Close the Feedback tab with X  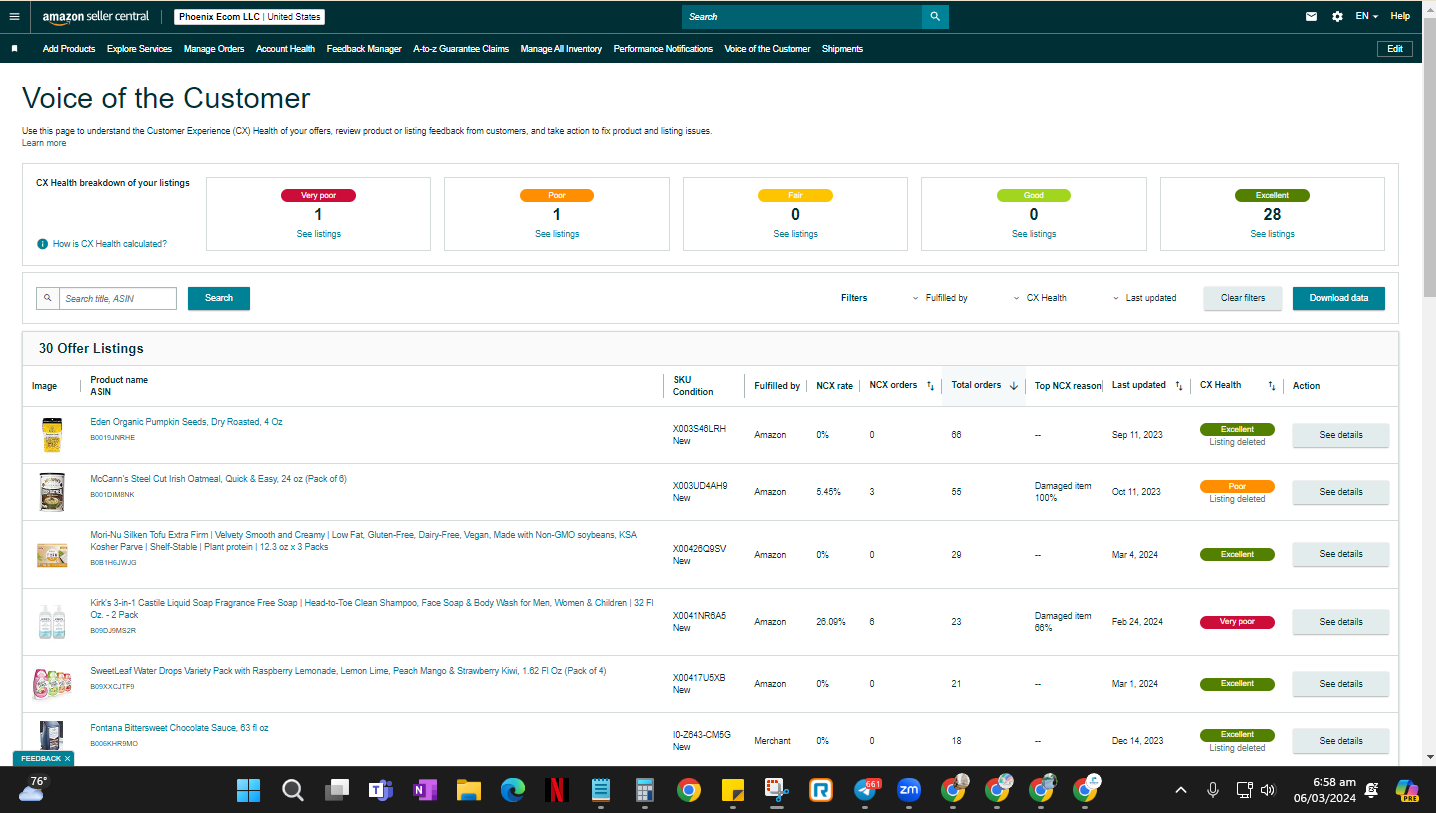(x=68, y=758)
